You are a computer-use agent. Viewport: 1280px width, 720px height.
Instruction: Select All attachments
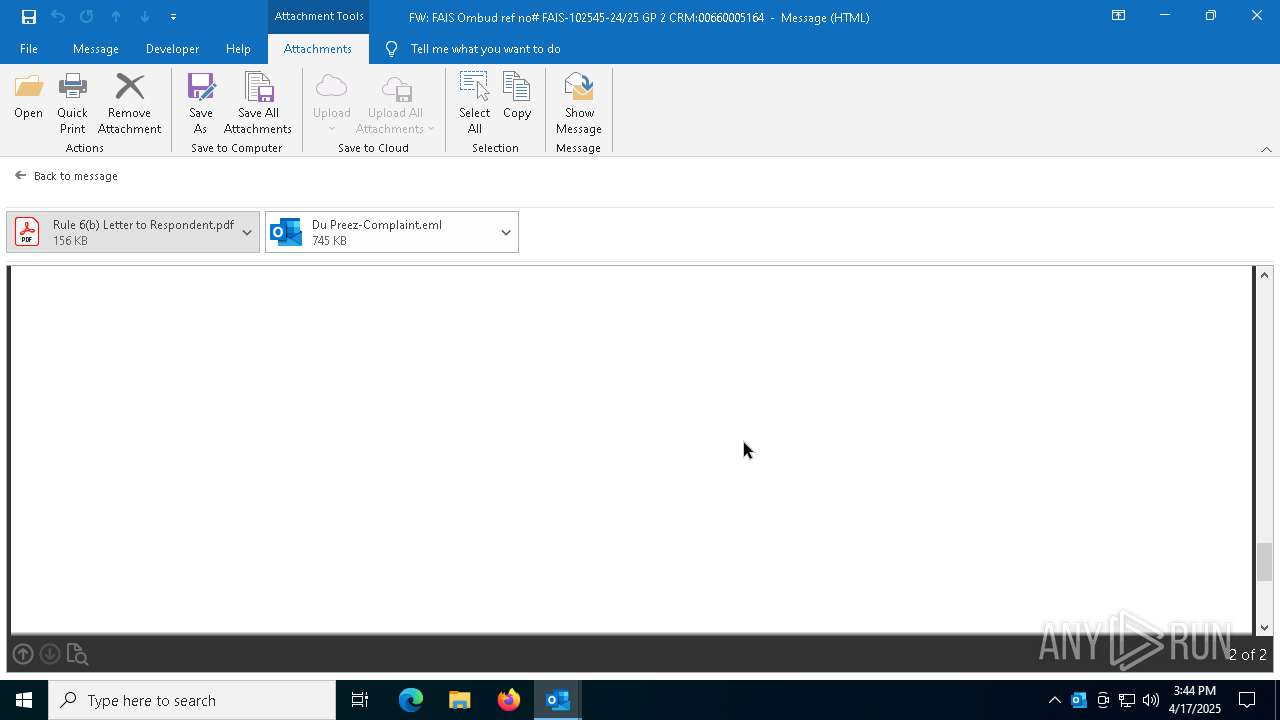(474, 104)
